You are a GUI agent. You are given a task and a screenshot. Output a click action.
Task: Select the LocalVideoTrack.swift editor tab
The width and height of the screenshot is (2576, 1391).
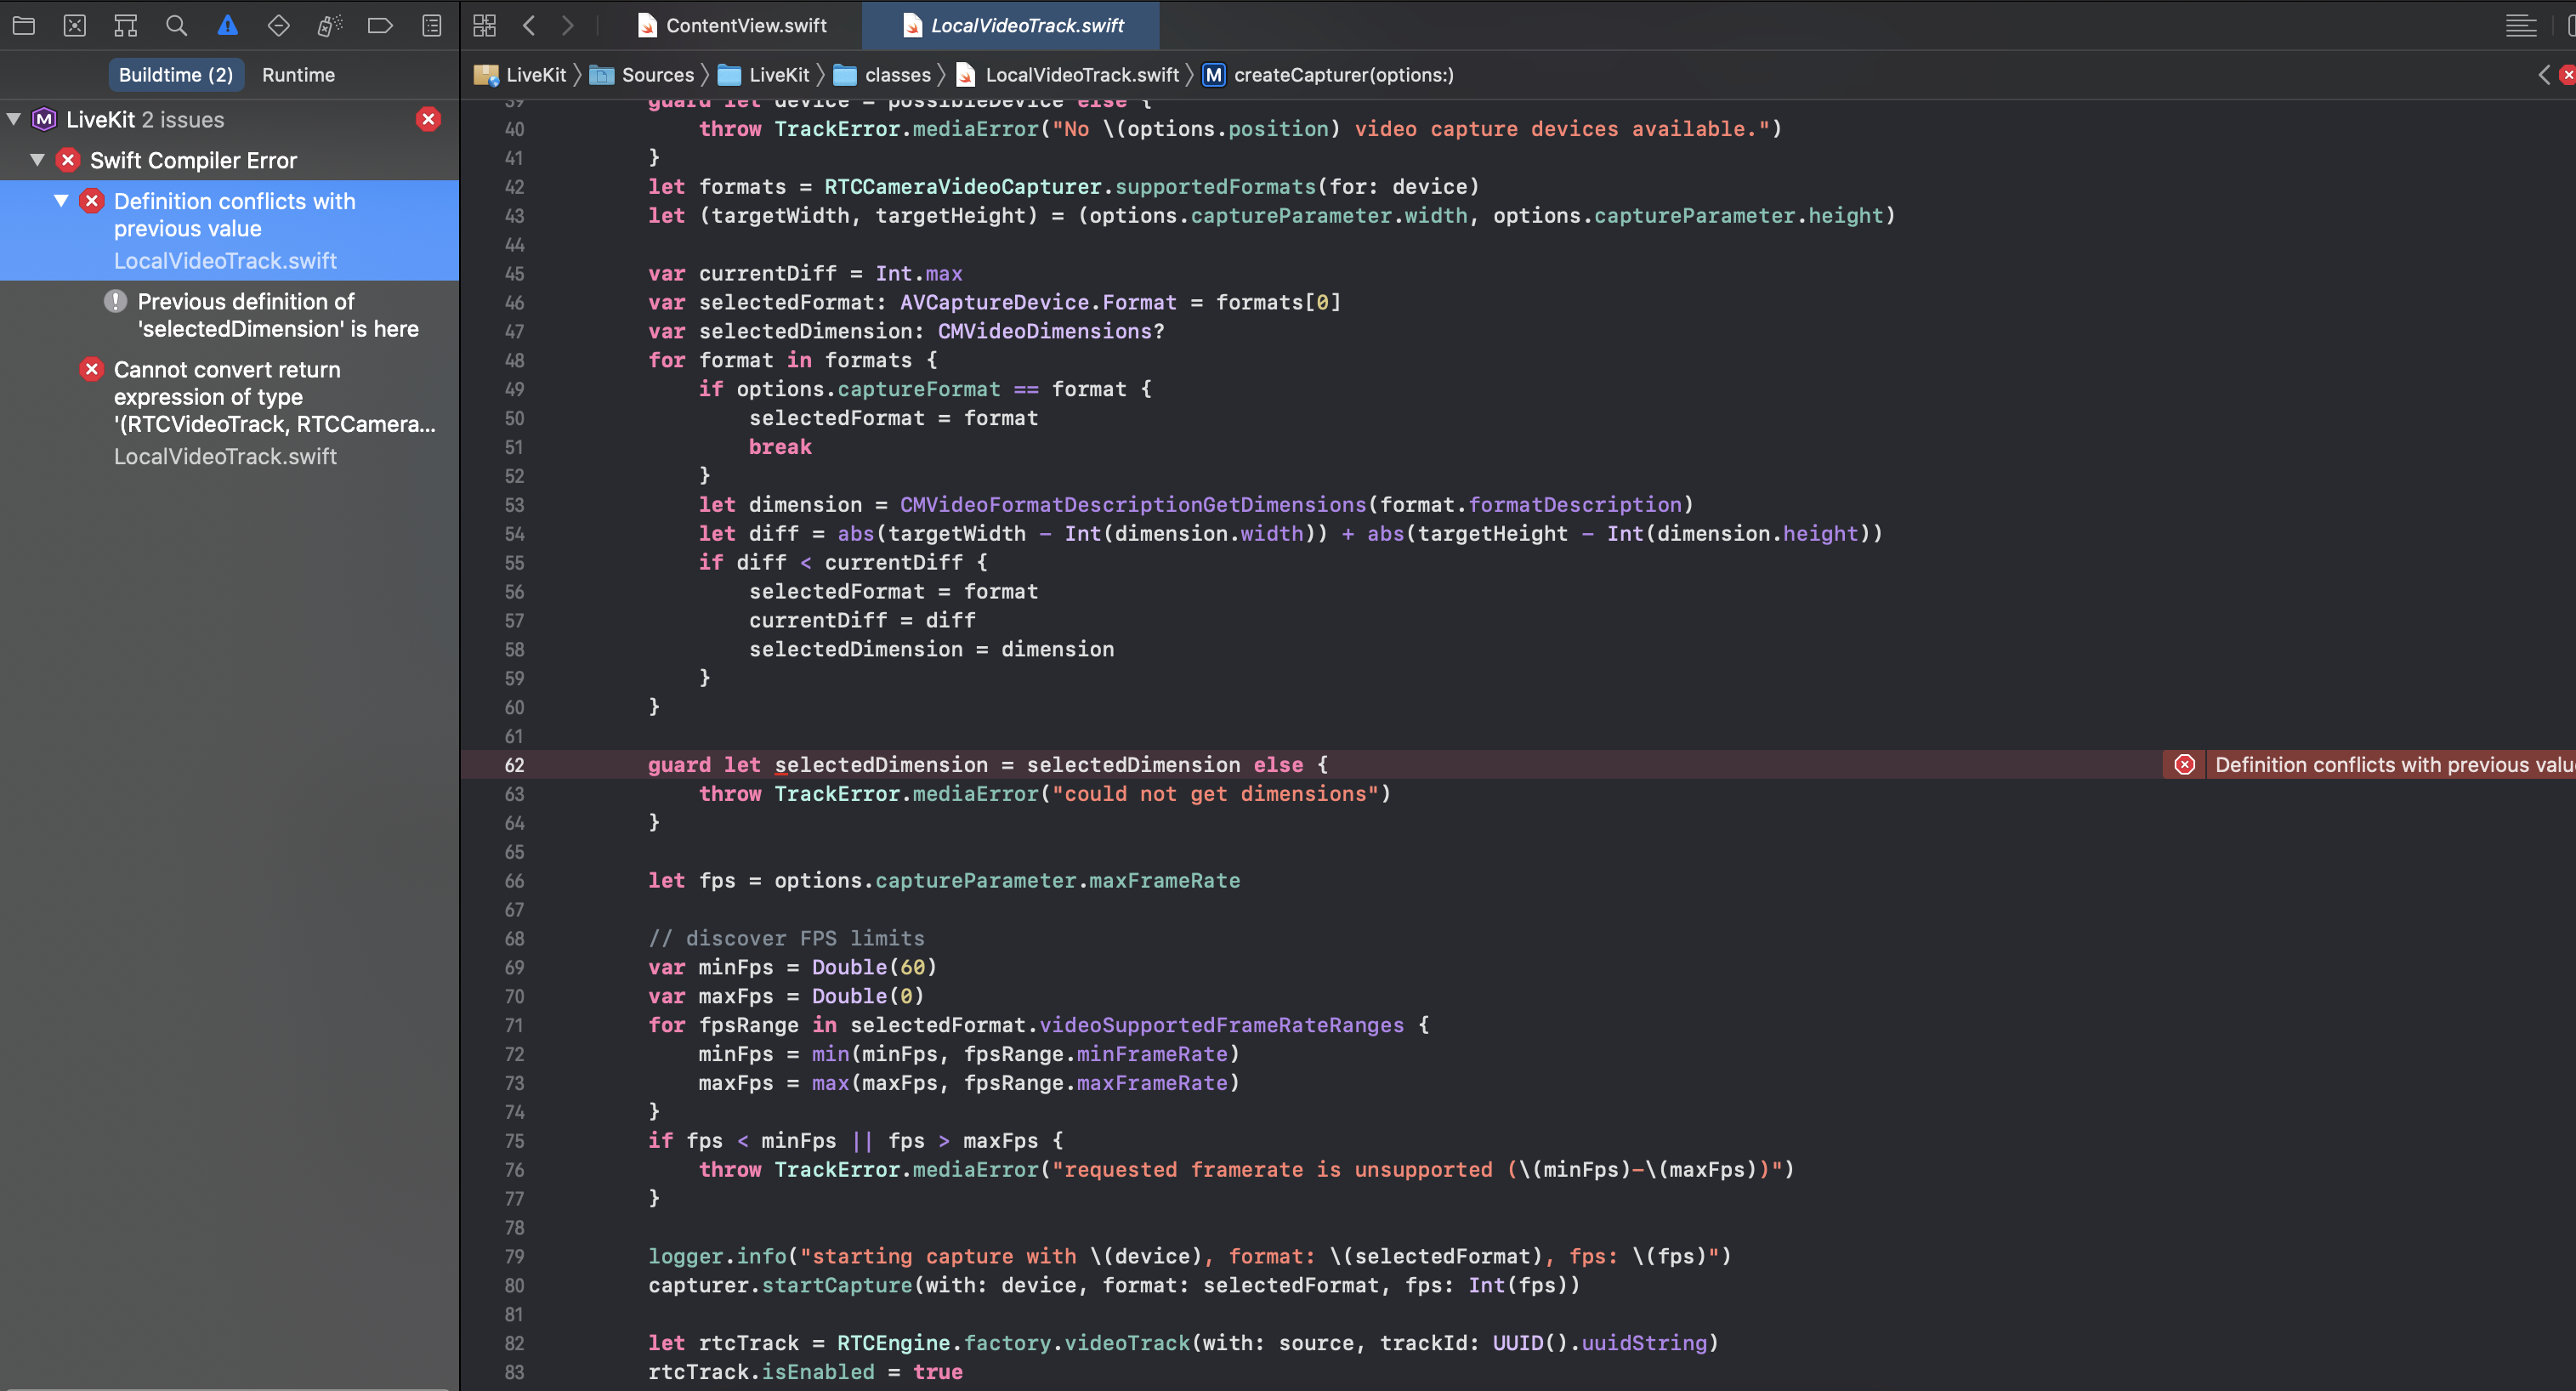point(1013,25)
